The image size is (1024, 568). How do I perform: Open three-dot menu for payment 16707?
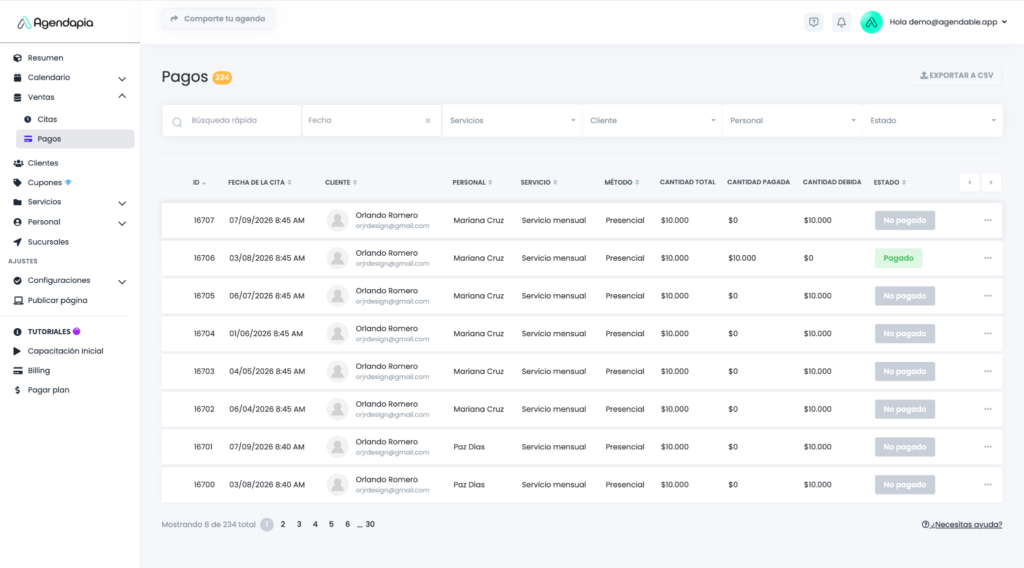pyautogui.click(x=987, y=220)
